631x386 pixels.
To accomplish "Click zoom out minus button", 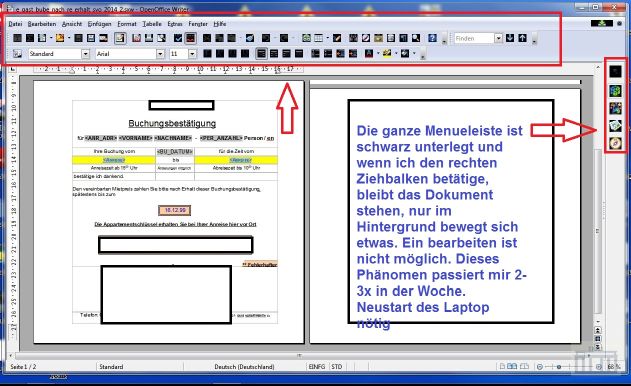I will click(x=540, y=367).
